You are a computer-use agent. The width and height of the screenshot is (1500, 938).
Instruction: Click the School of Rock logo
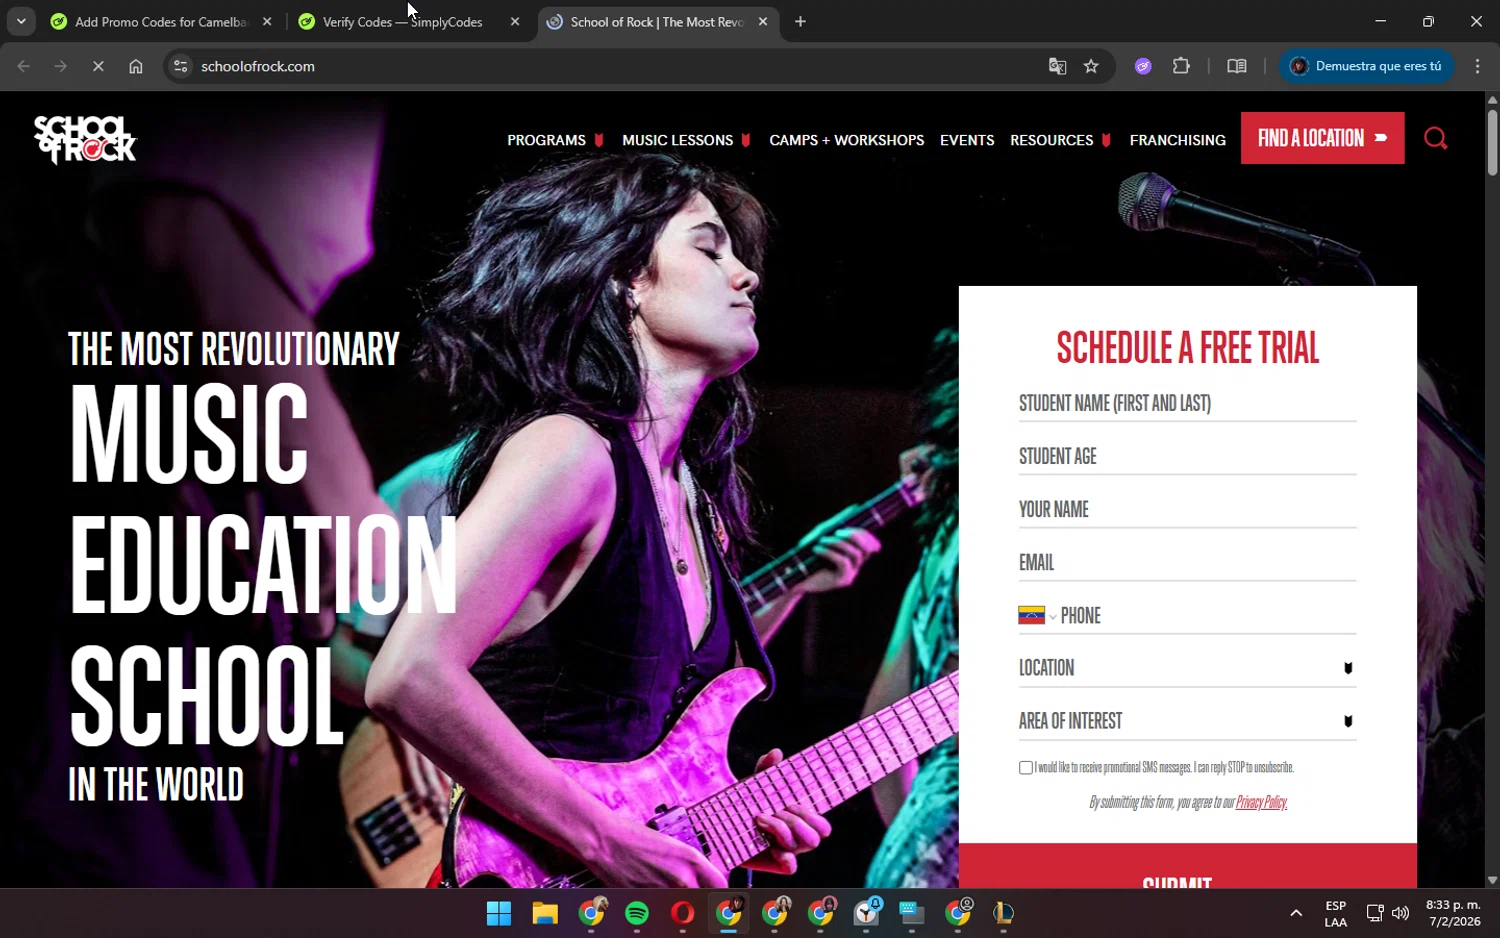(x=85, y=139)
